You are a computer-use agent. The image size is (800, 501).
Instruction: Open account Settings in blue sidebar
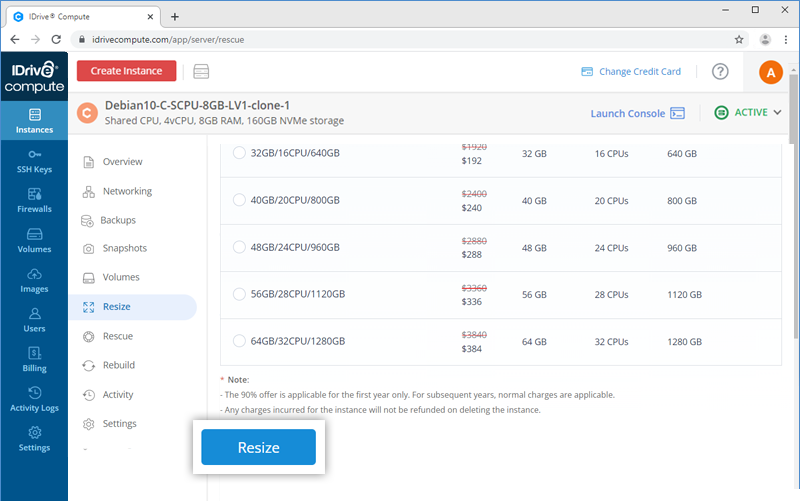coord(34,439)
